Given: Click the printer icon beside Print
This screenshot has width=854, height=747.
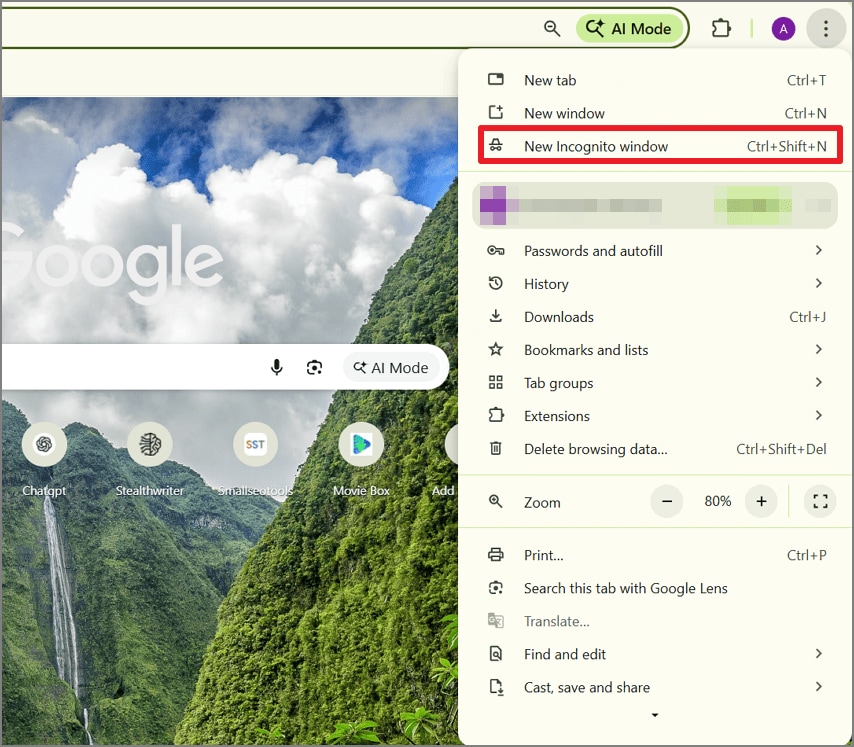Looking at the screenshot, I should pyautogui.click(x=496, y=554).
